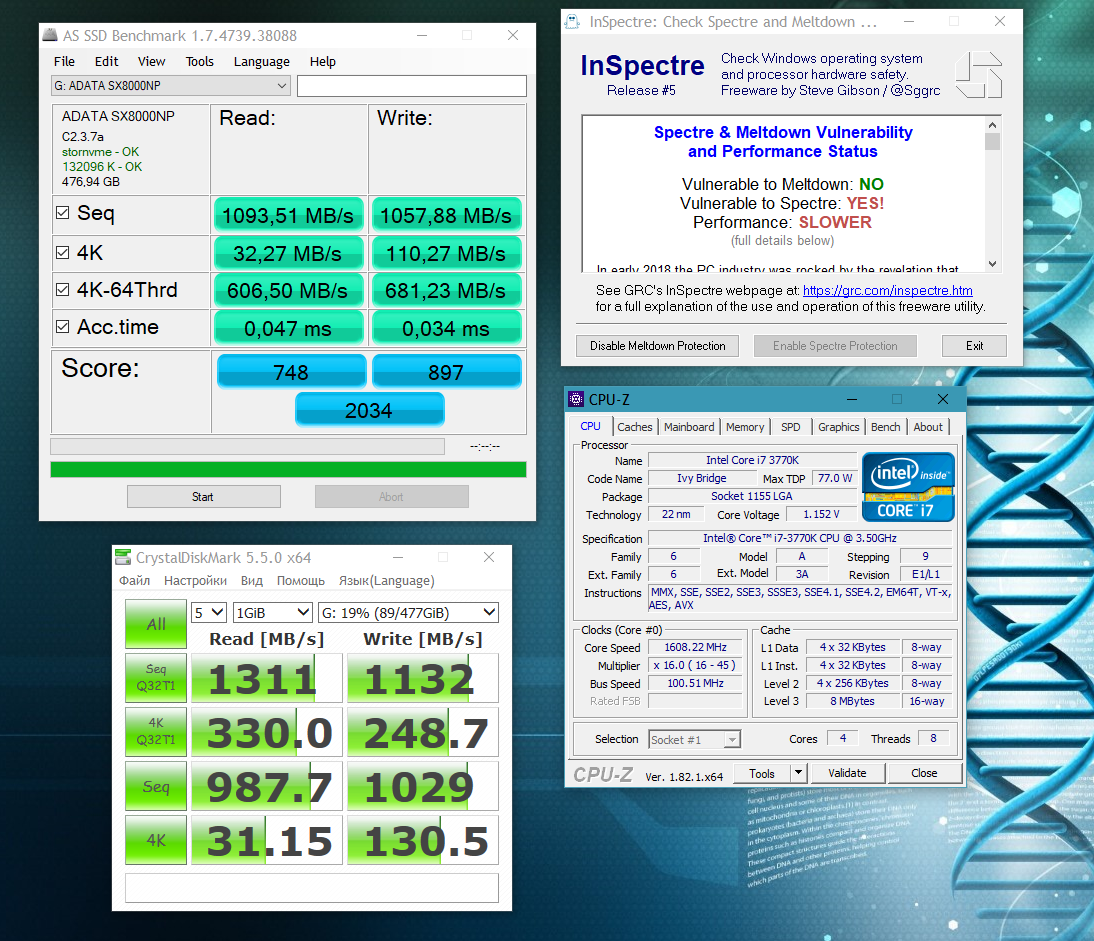This screenshot has height=941, width=1094.
Task: Switch to the Memory tab in CPU-Z
Action: [745, 427]
